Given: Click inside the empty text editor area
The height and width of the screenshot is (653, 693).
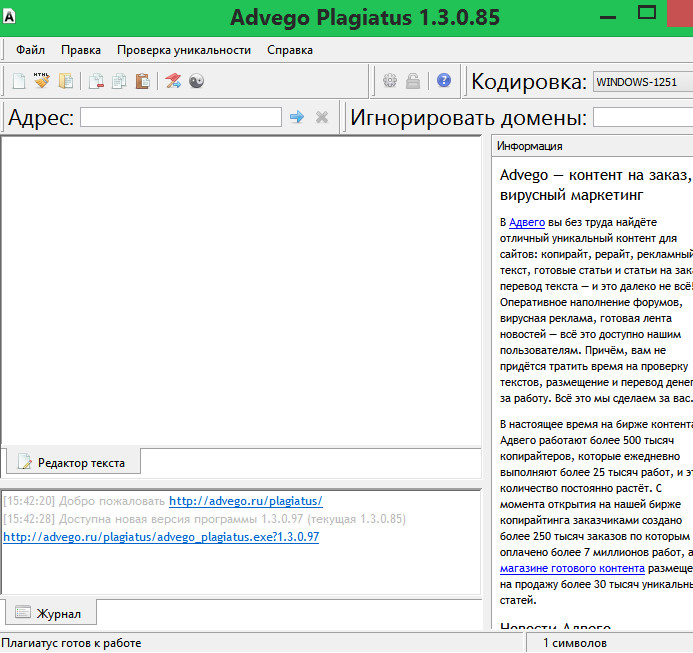Looking at the screenshot, I should pyautogui.click(x=241, y=290).
